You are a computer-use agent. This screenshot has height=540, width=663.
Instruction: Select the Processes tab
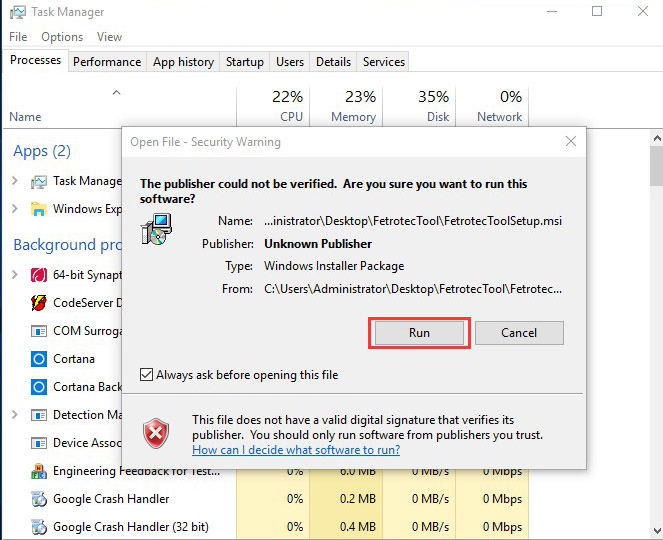(36, 60)
